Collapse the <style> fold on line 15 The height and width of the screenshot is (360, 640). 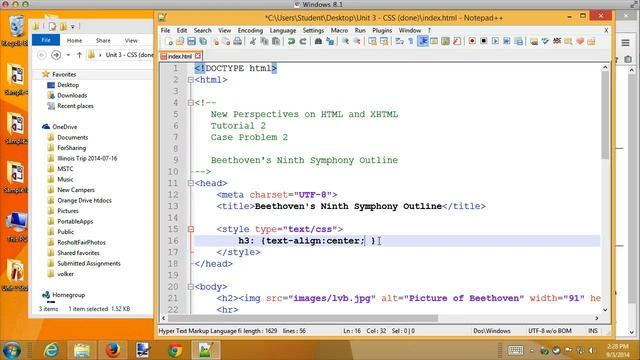pyautogui.click(x=191, y=229)
